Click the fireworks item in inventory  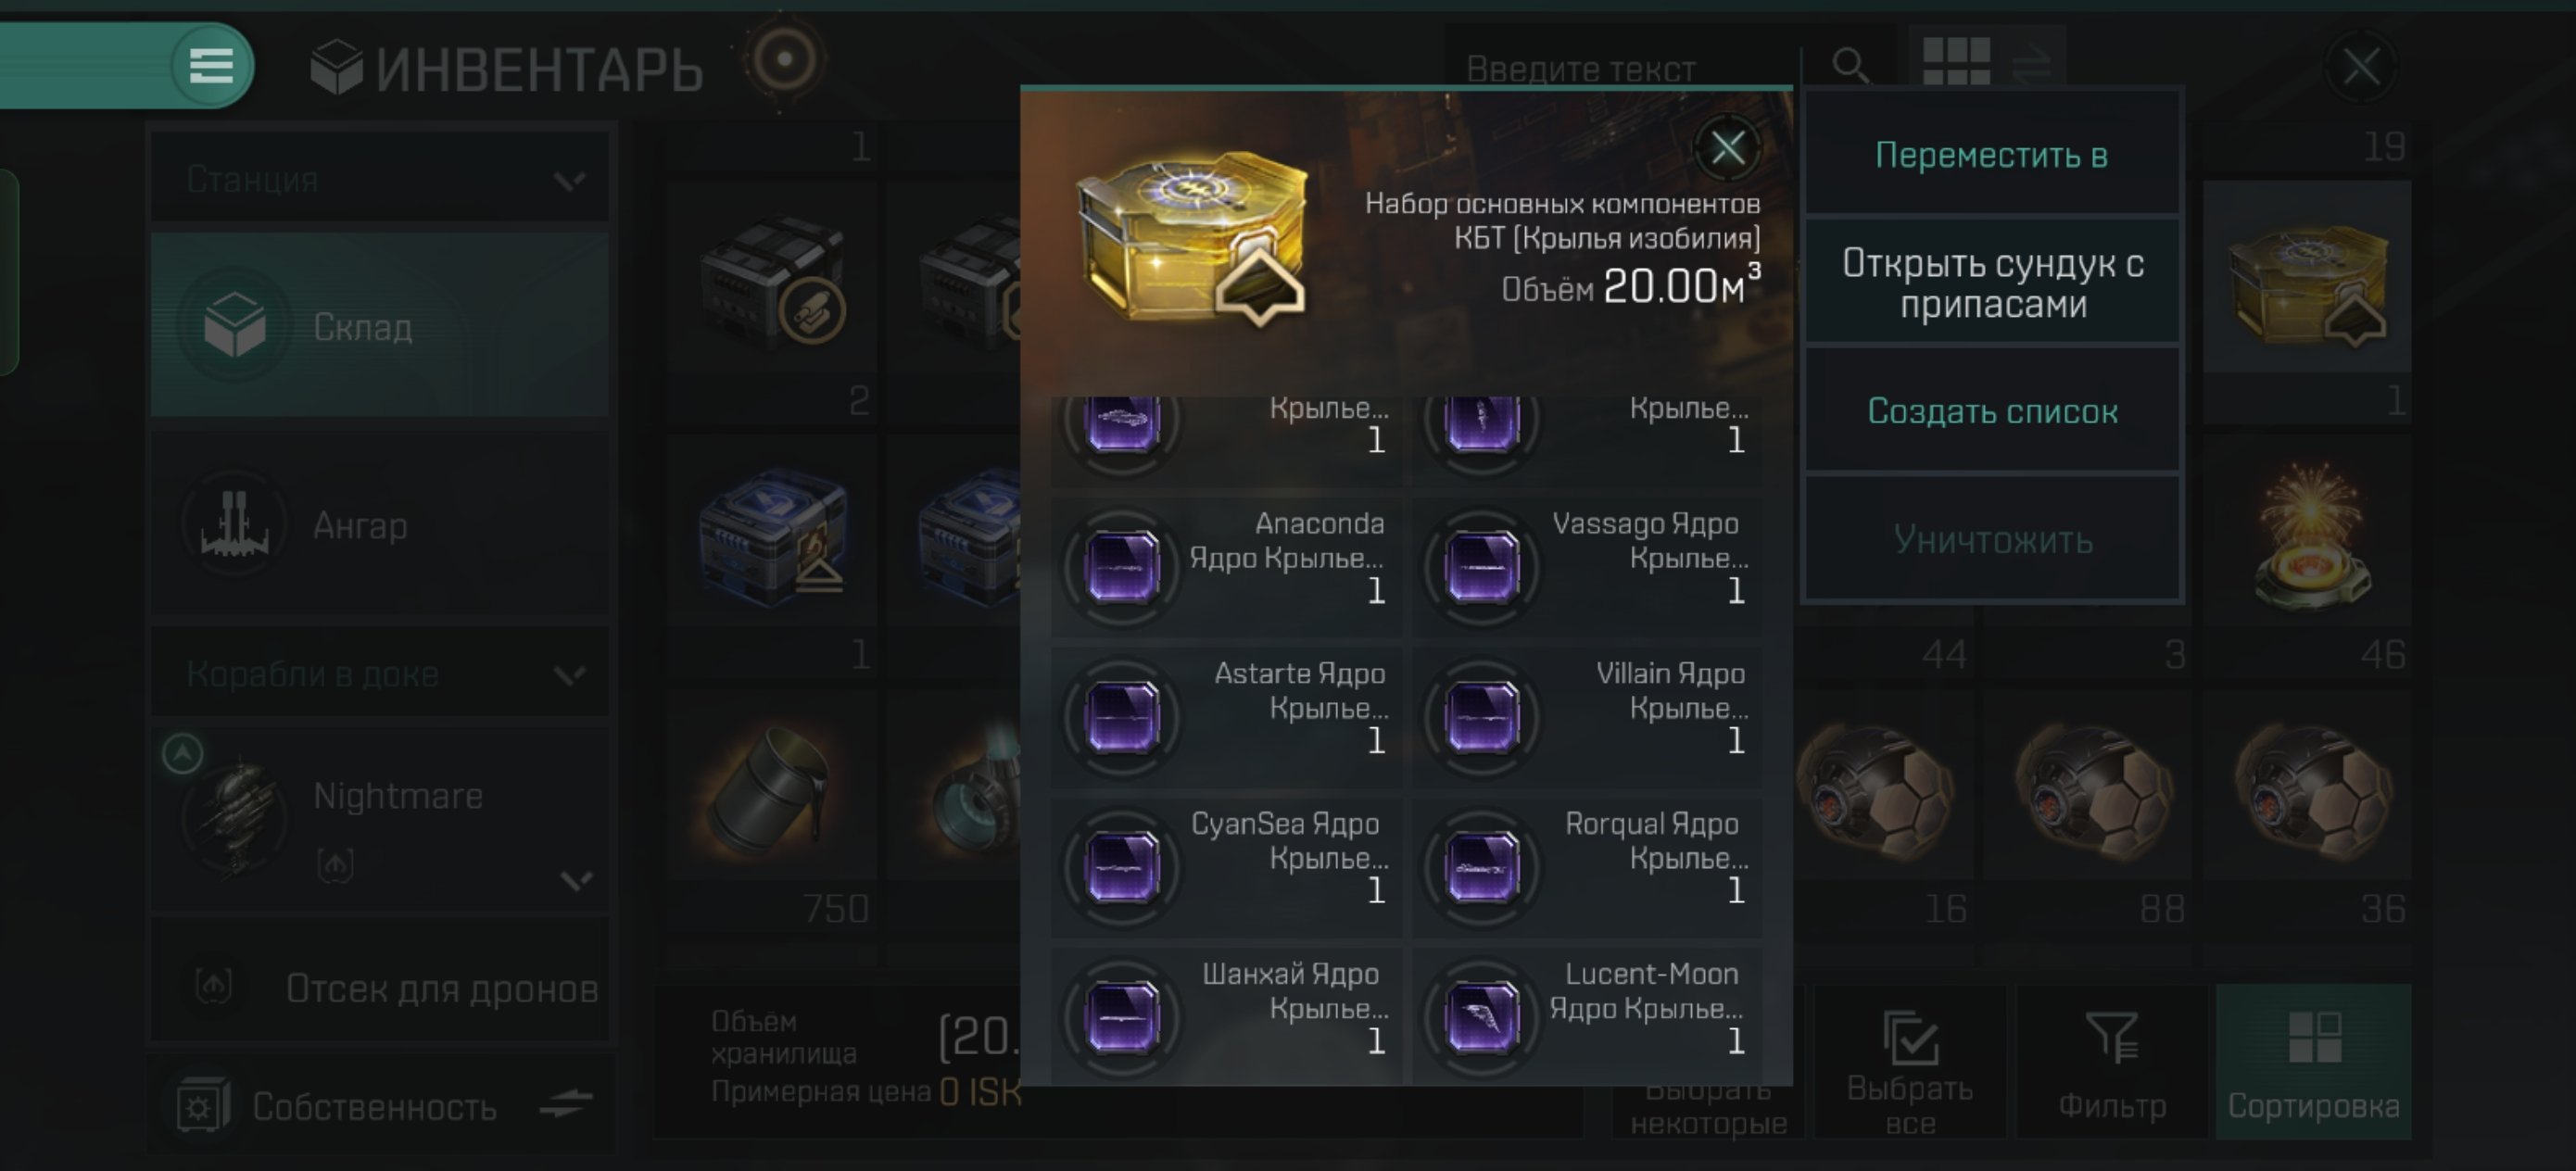click(2311, 535)
